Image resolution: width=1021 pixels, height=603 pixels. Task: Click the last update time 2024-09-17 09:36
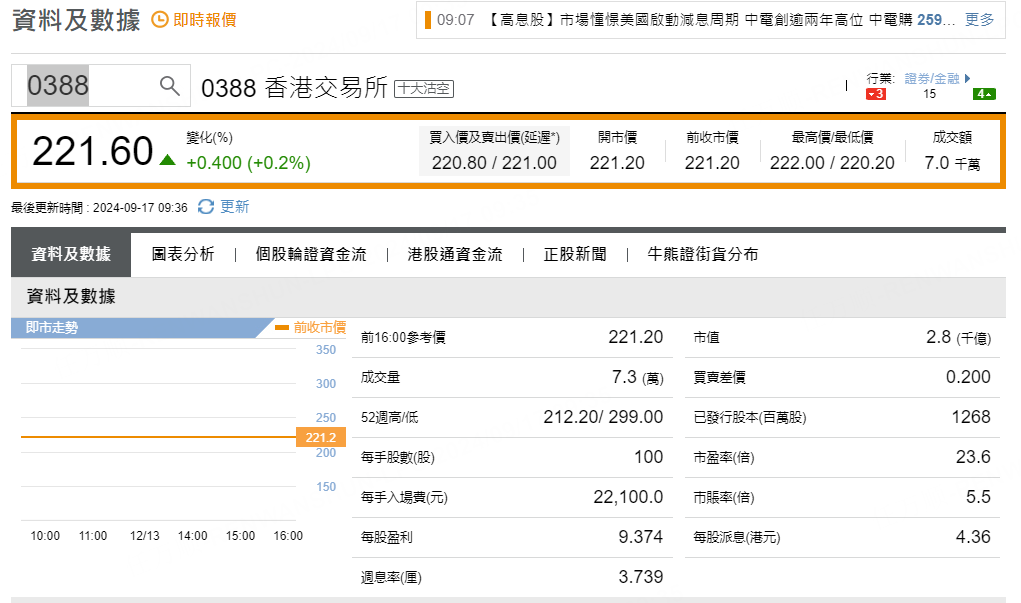click(x=140, y=208)
